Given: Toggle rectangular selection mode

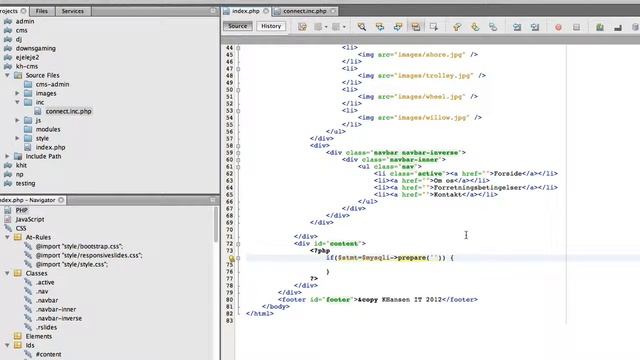Looking at the screenshot, I should point(433,27).
